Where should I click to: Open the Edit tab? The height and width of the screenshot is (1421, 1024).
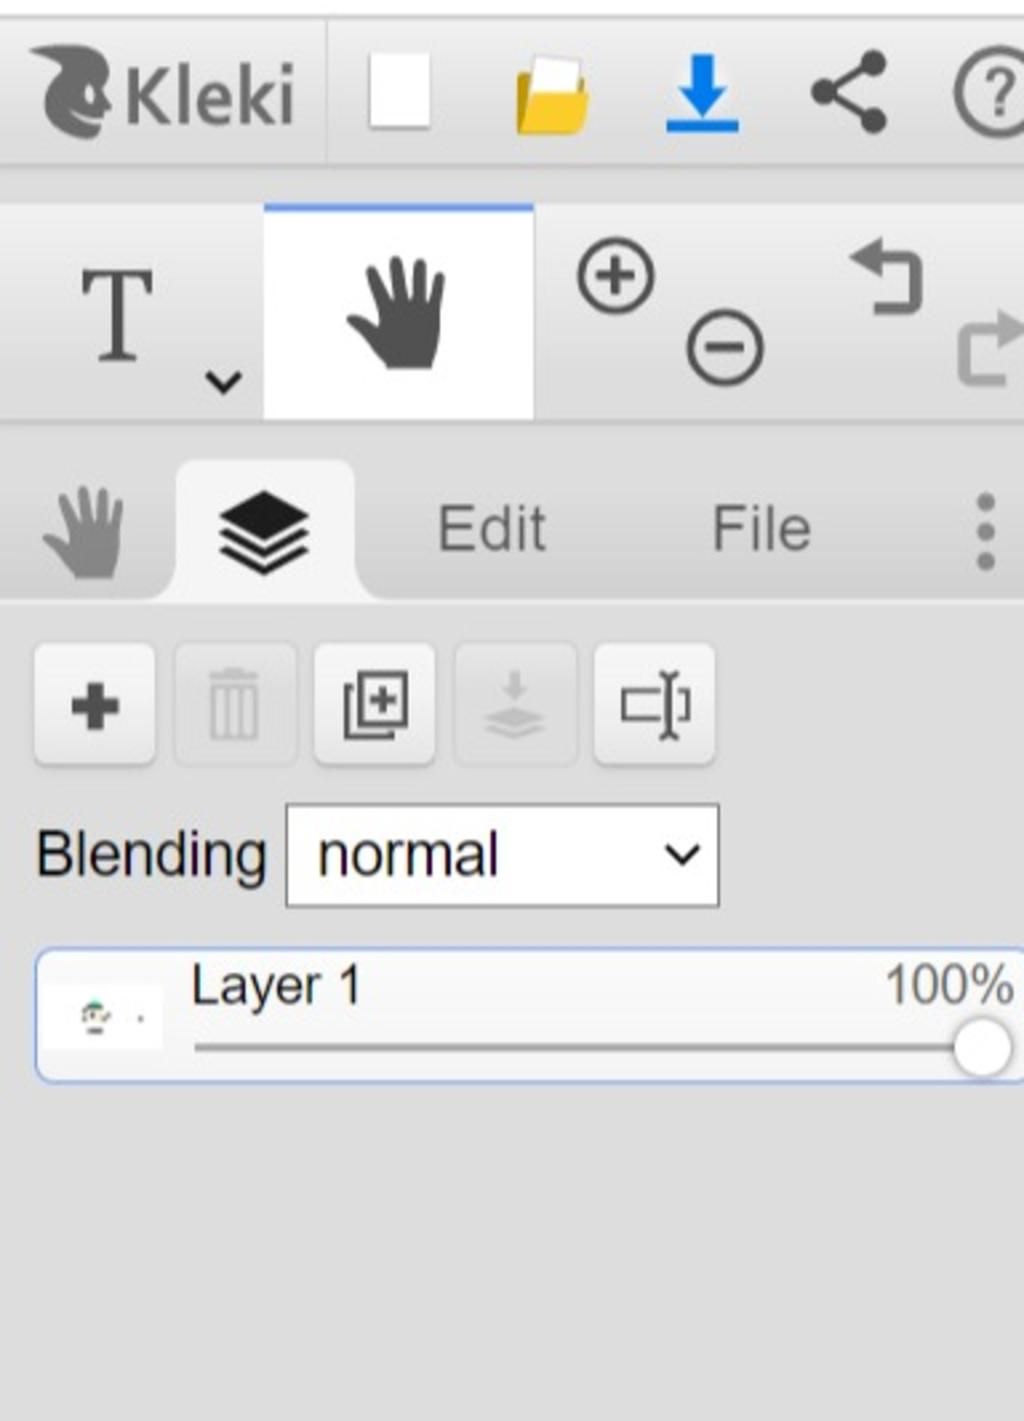point(492,528)
